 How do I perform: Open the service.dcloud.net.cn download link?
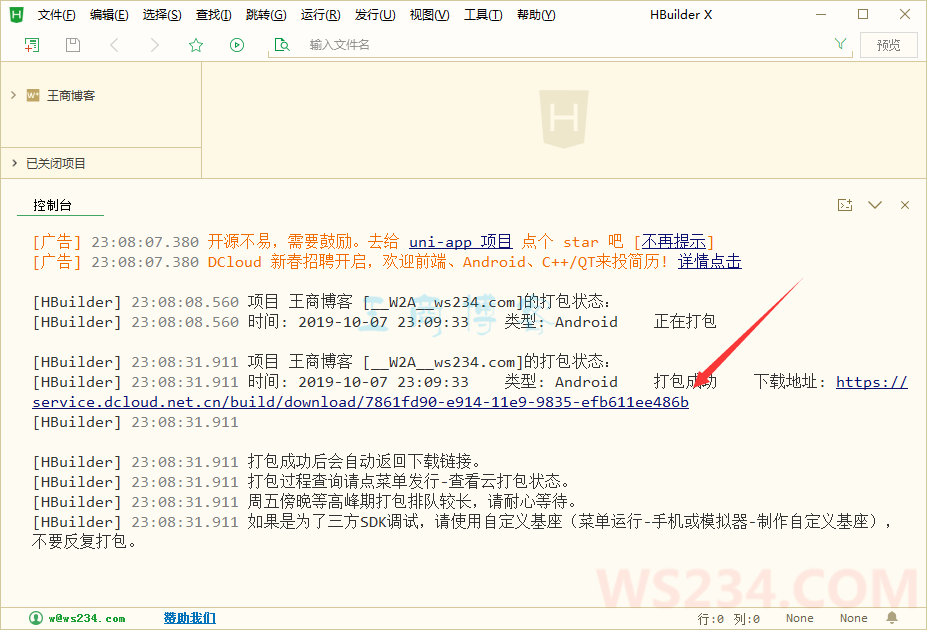pos(361,402)
